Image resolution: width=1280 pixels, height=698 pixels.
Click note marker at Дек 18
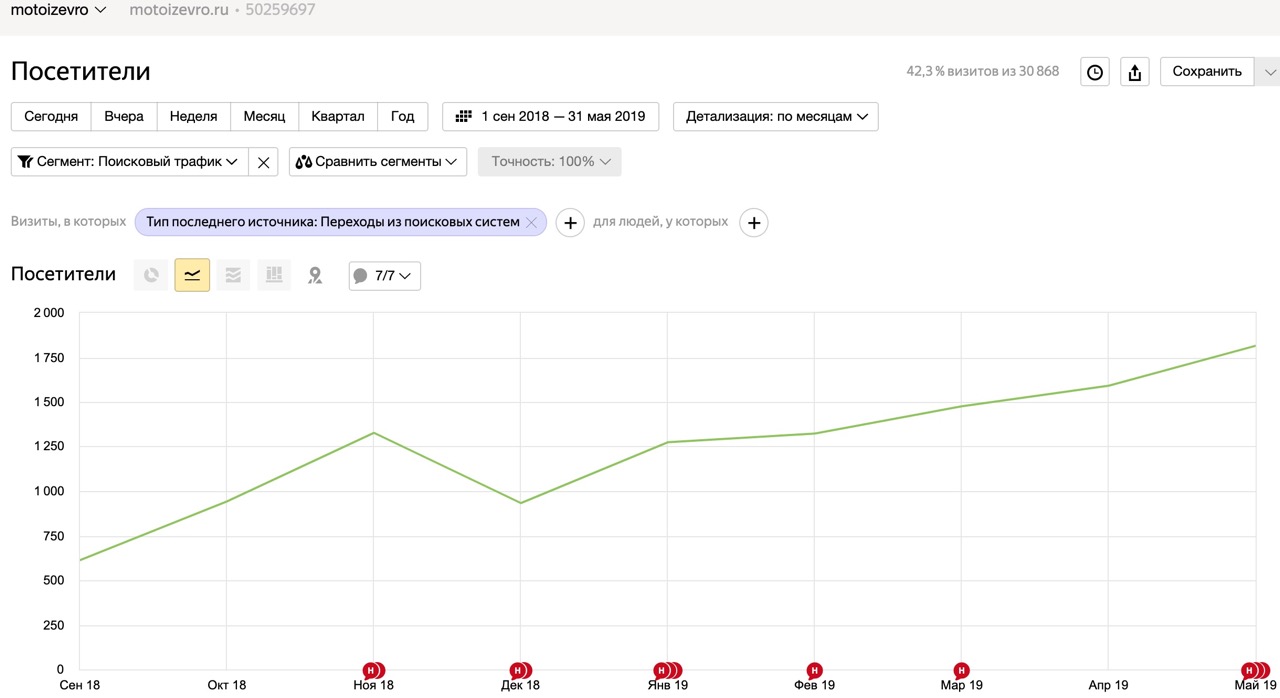click(x=519, y=670)
